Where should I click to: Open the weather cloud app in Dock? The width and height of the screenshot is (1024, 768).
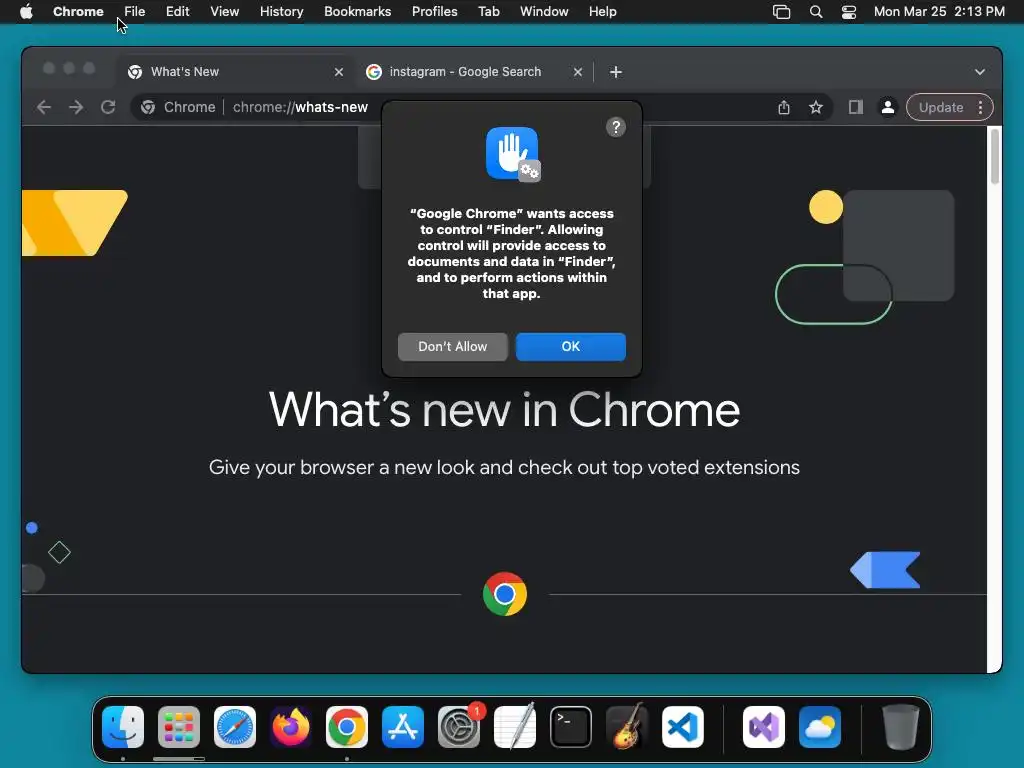click(820, 727)
